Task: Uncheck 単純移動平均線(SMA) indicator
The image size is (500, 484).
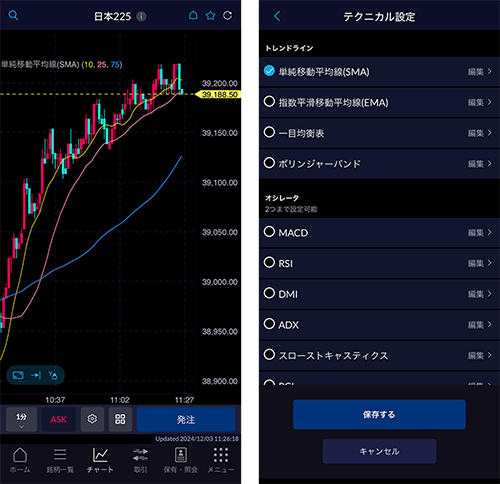Action: click(x=269, y=71)
